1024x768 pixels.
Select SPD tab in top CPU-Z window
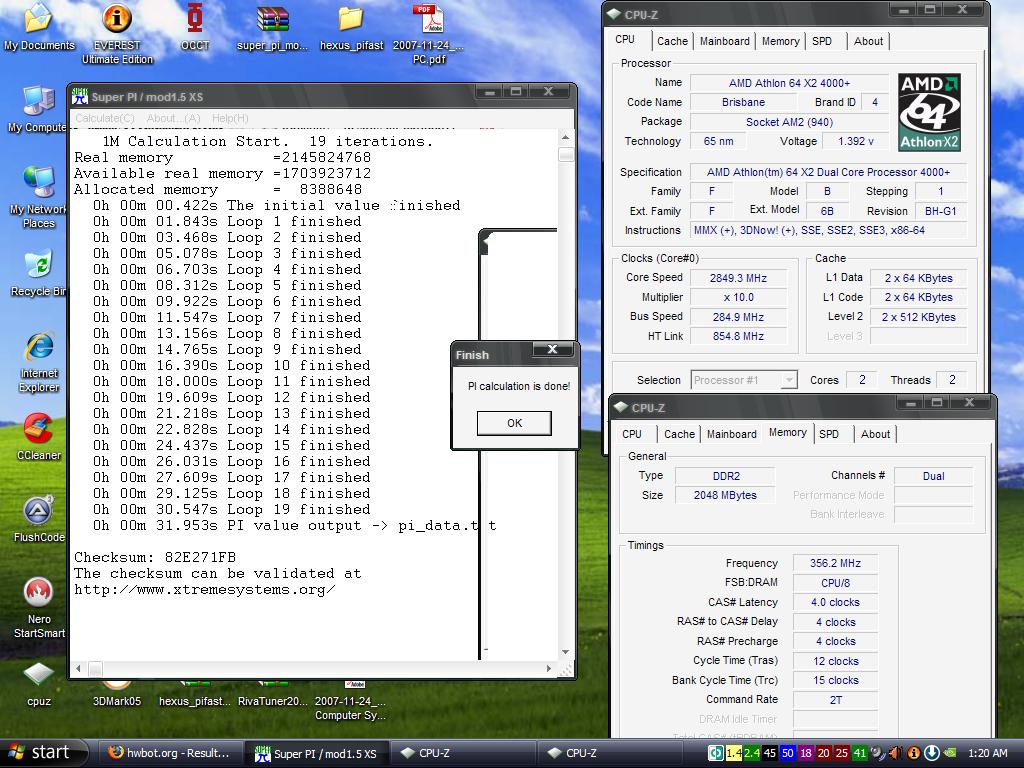pyautogui.click(x=822, y=41)
